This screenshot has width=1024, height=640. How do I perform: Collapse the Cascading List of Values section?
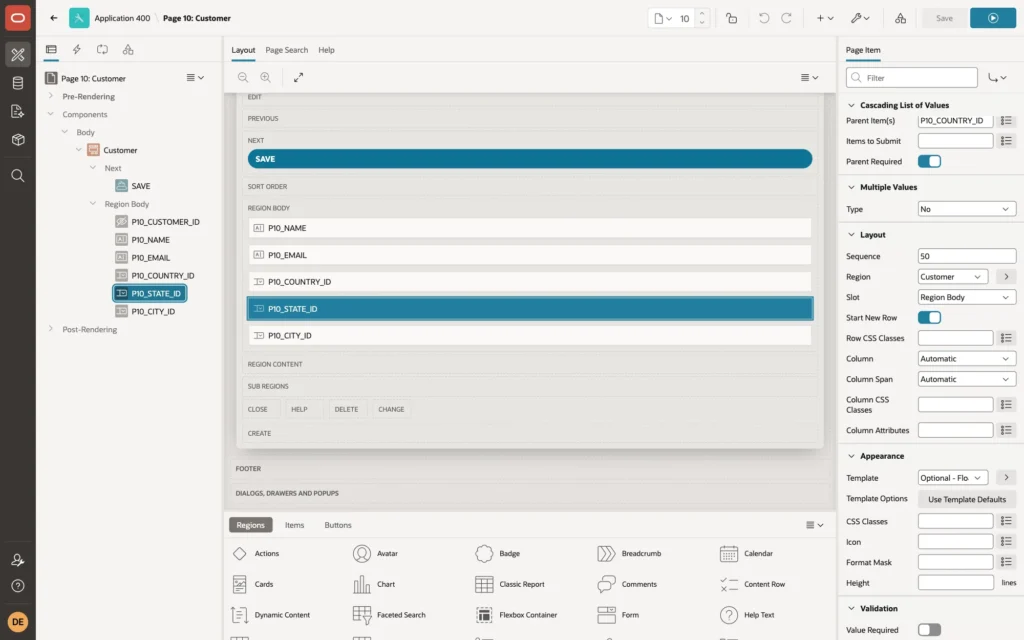pyautogui.click(x=851, y=105)
